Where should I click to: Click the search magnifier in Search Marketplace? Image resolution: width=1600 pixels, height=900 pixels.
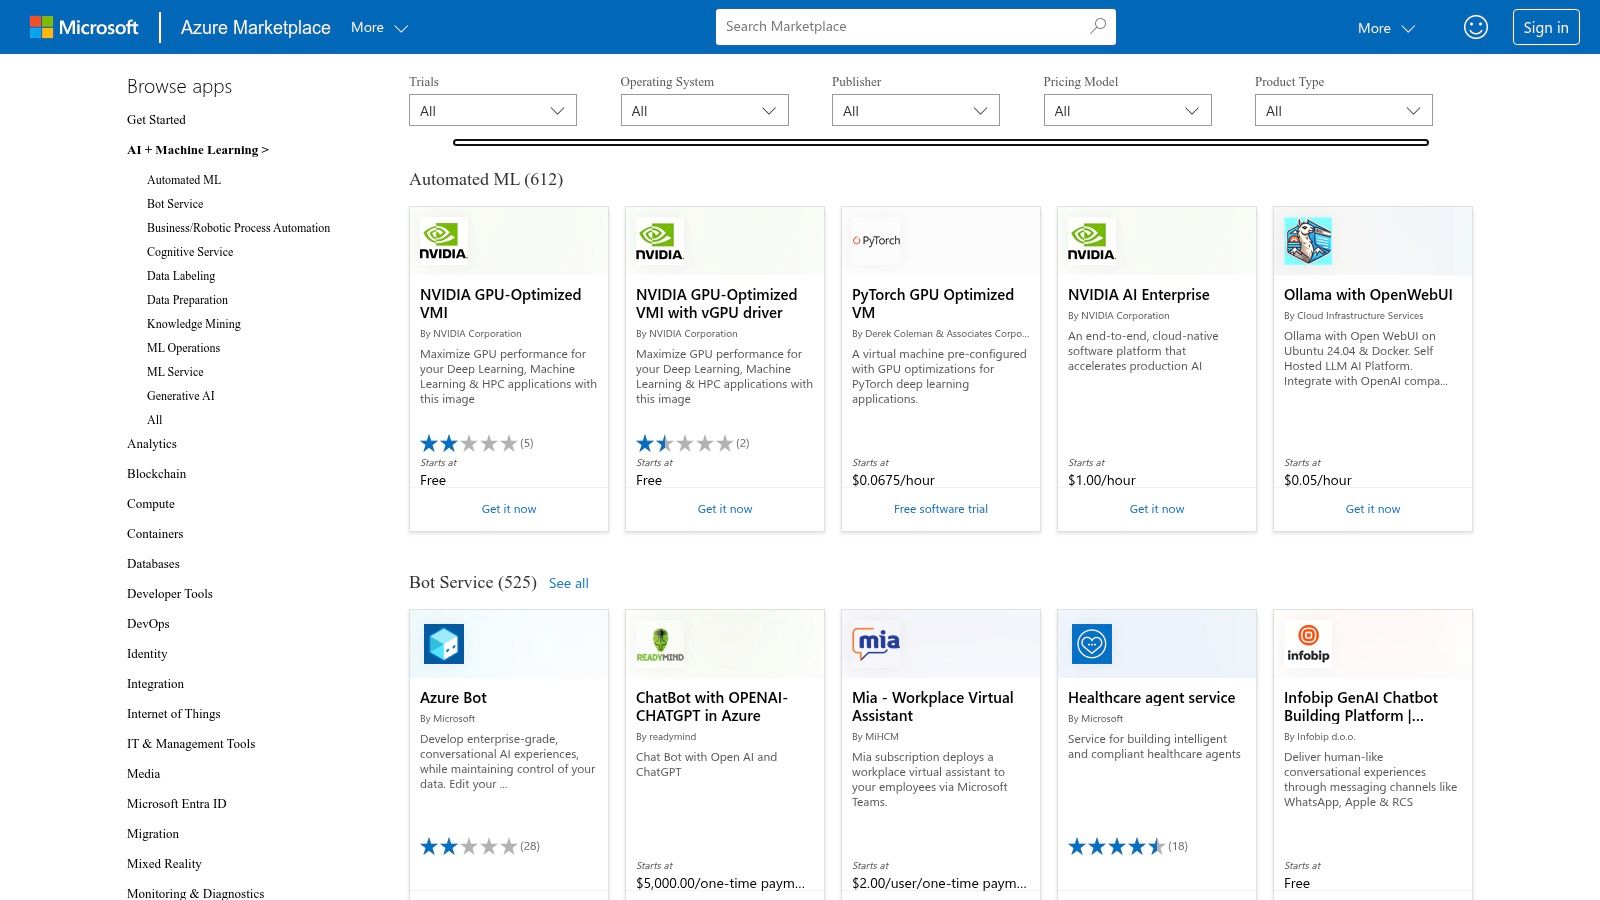coord(1096,26)
